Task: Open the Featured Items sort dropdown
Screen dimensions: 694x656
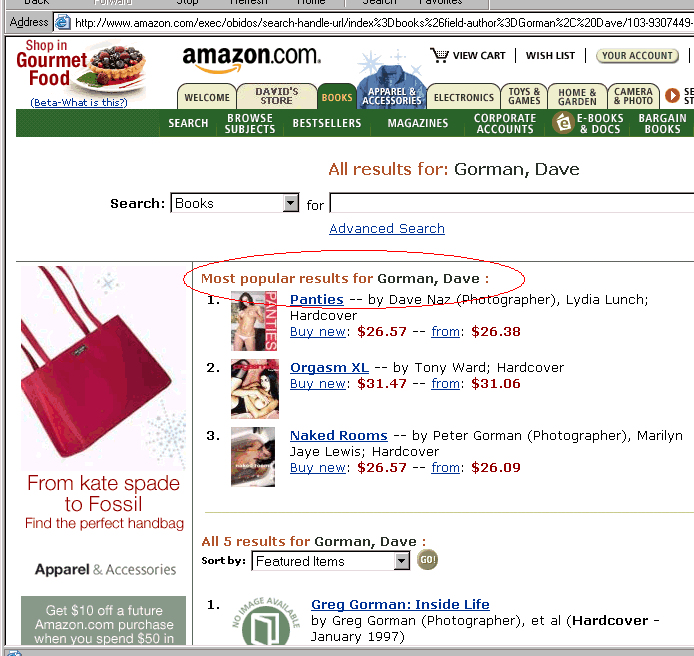Action: coord(401,561)
